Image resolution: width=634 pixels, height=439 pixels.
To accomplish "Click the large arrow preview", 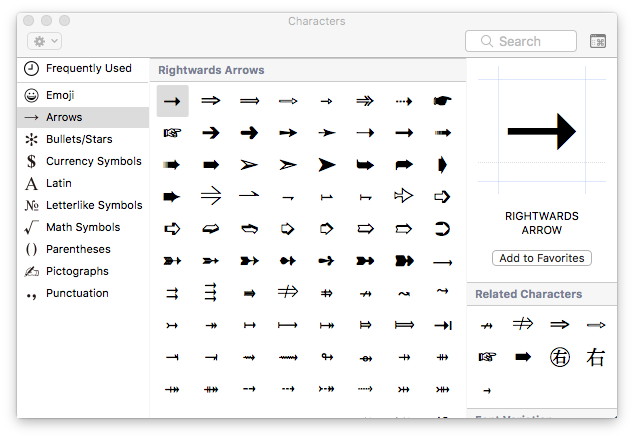I will tap(542, 131).
